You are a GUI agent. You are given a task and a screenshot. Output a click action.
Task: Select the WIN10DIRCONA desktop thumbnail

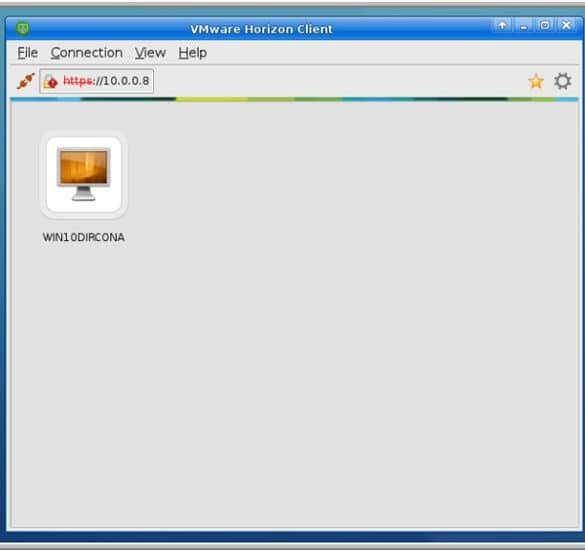[84, 174]
